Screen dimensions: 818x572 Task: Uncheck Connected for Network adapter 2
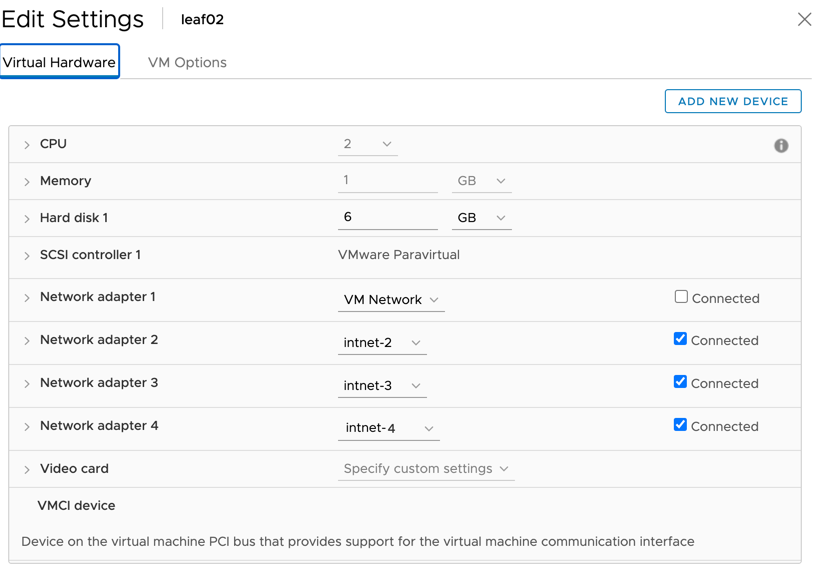pos(681,339)
